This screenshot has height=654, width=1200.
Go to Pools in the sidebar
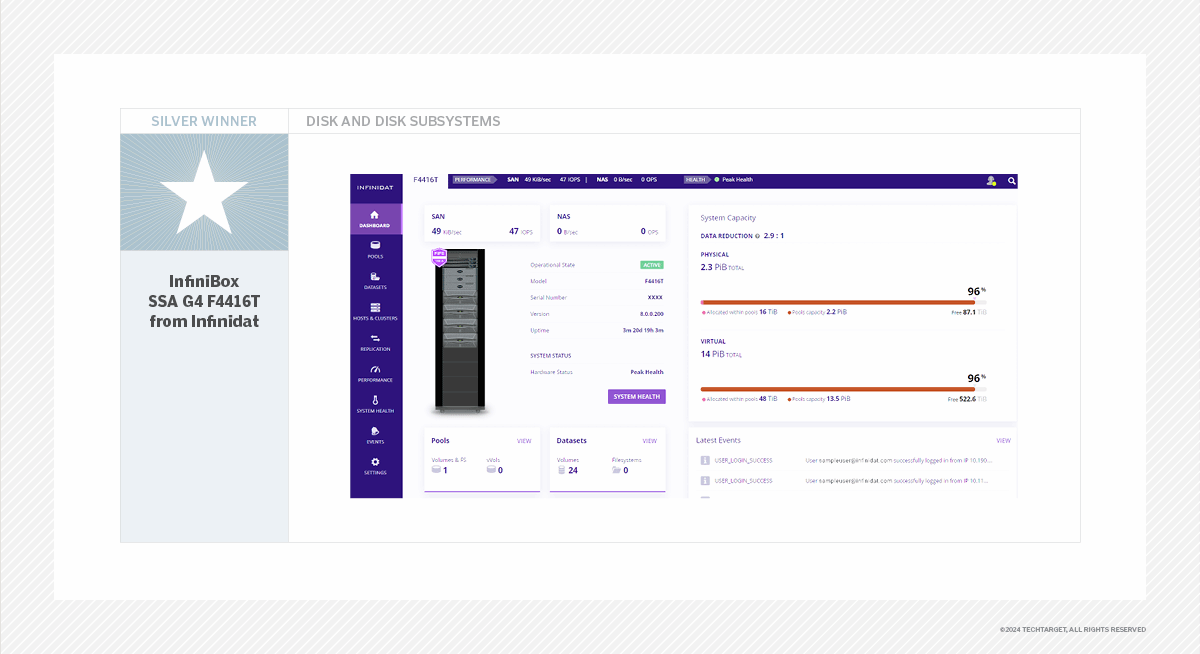(375, 245)
